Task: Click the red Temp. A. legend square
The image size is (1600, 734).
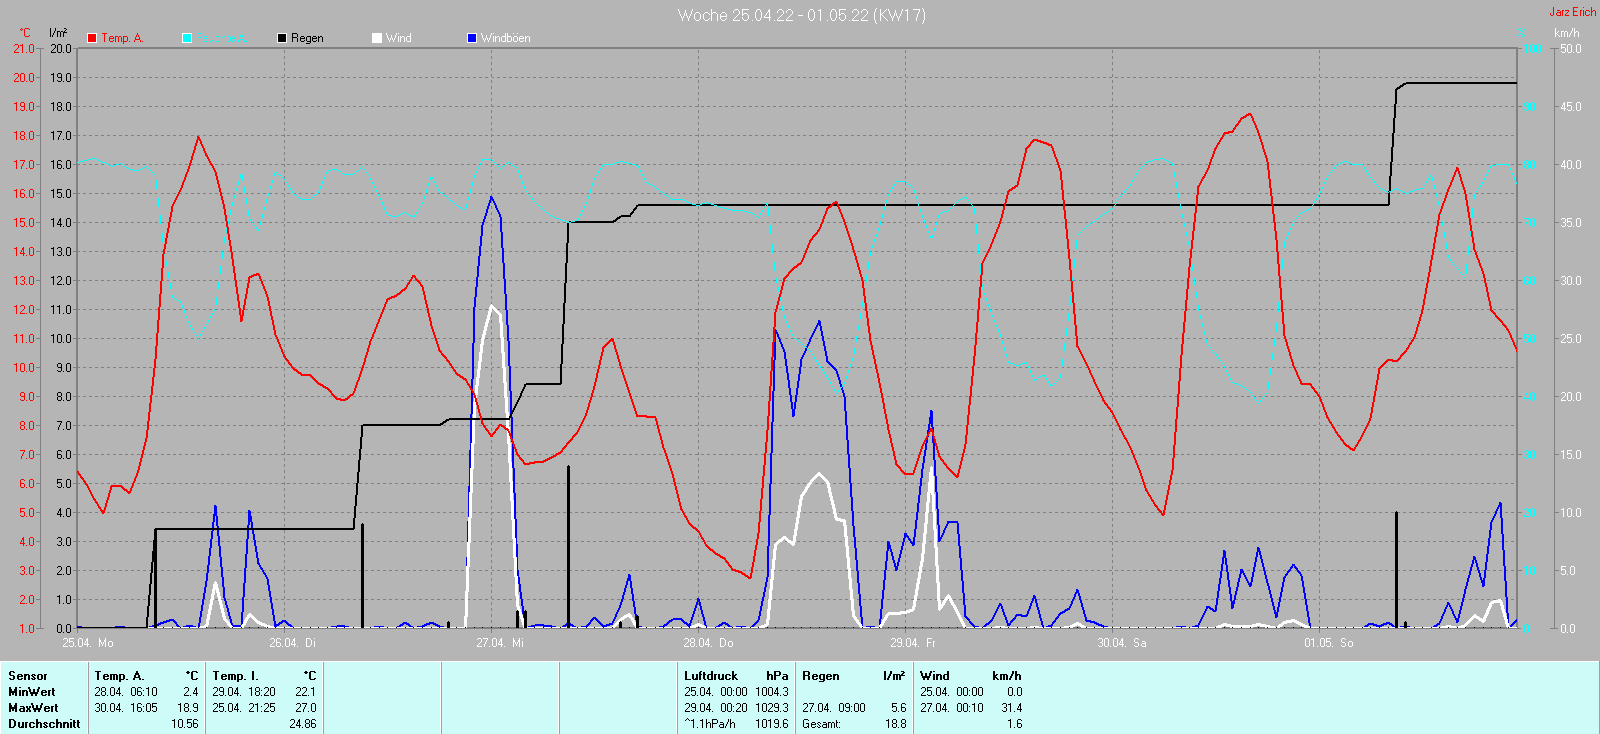Action: pyautogui.click(x=92, y=38)
